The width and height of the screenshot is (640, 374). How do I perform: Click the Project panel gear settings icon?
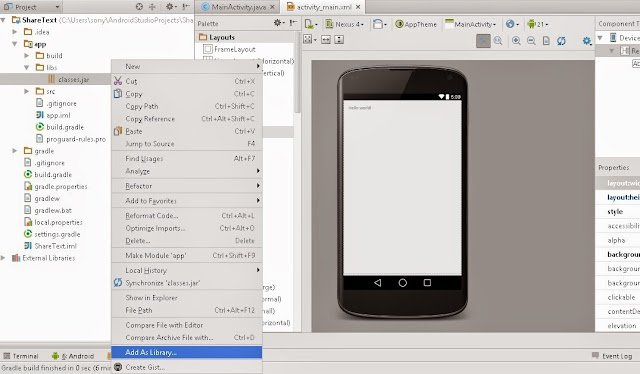coord(170,7)
